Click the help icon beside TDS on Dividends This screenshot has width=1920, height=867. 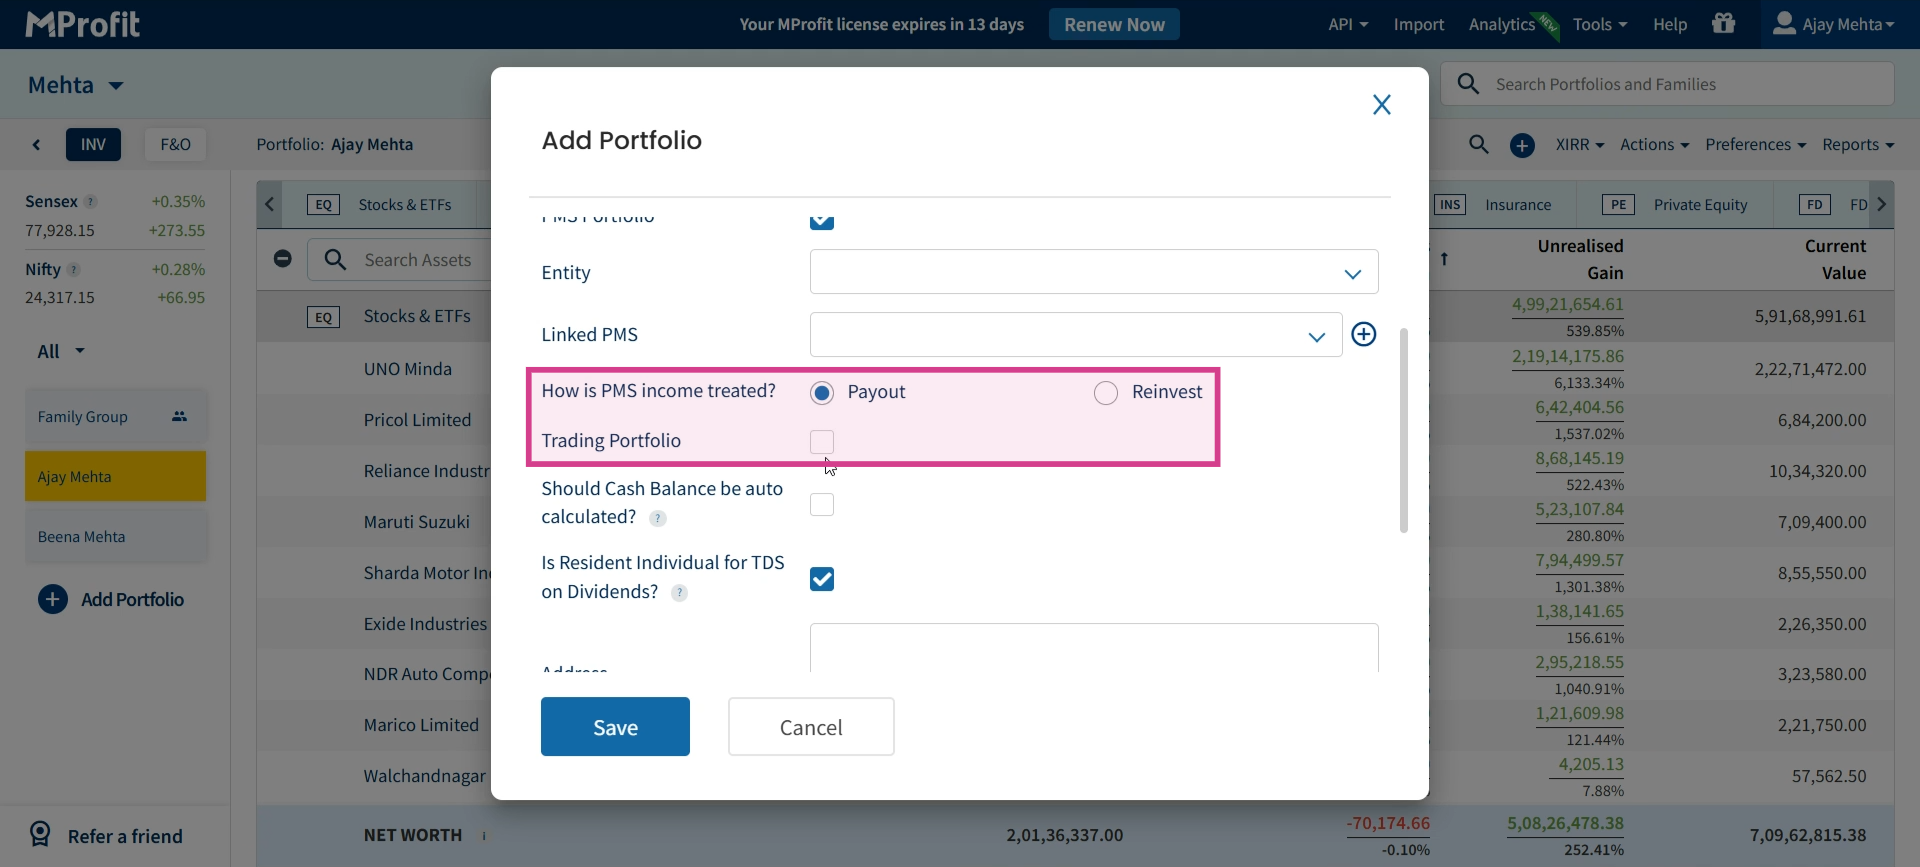click(679, 593)
